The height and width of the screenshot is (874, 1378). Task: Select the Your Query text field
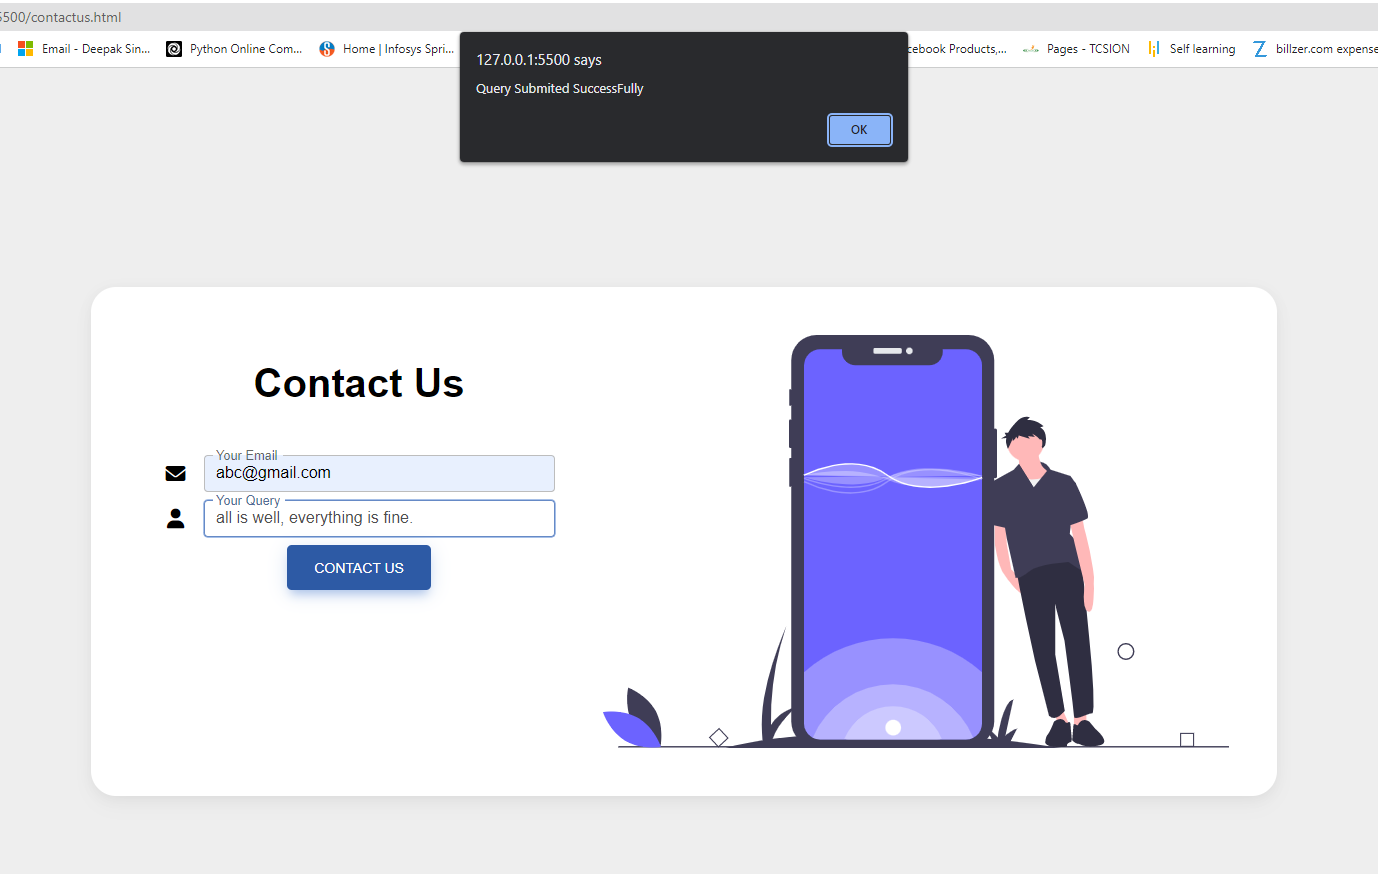click(x=379, y=518)
